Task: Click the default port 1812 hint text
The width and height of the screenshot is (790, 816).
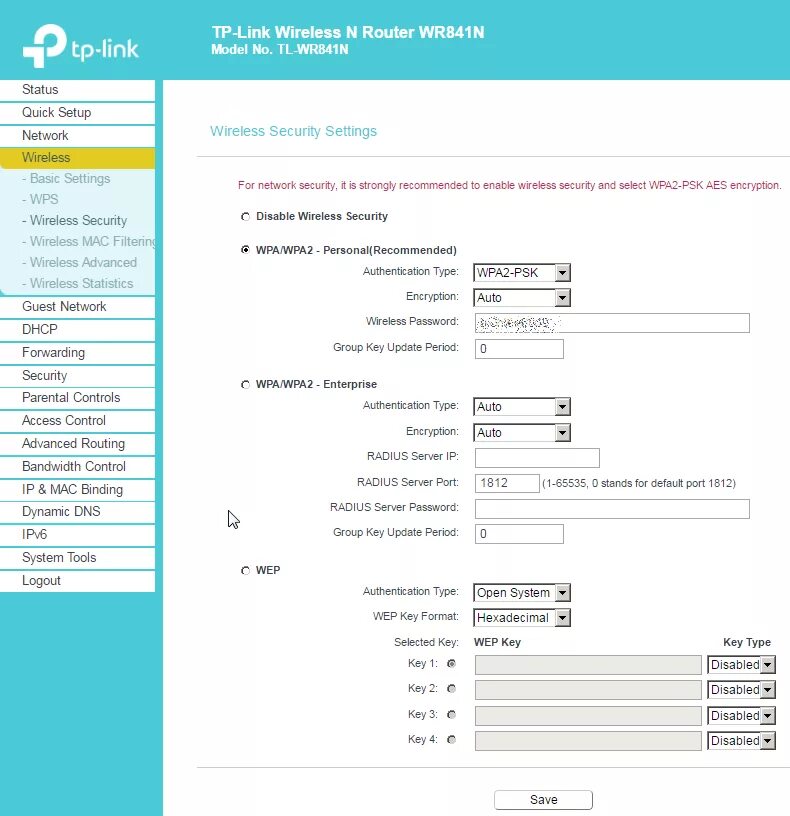Action: (x=639, y=483)
